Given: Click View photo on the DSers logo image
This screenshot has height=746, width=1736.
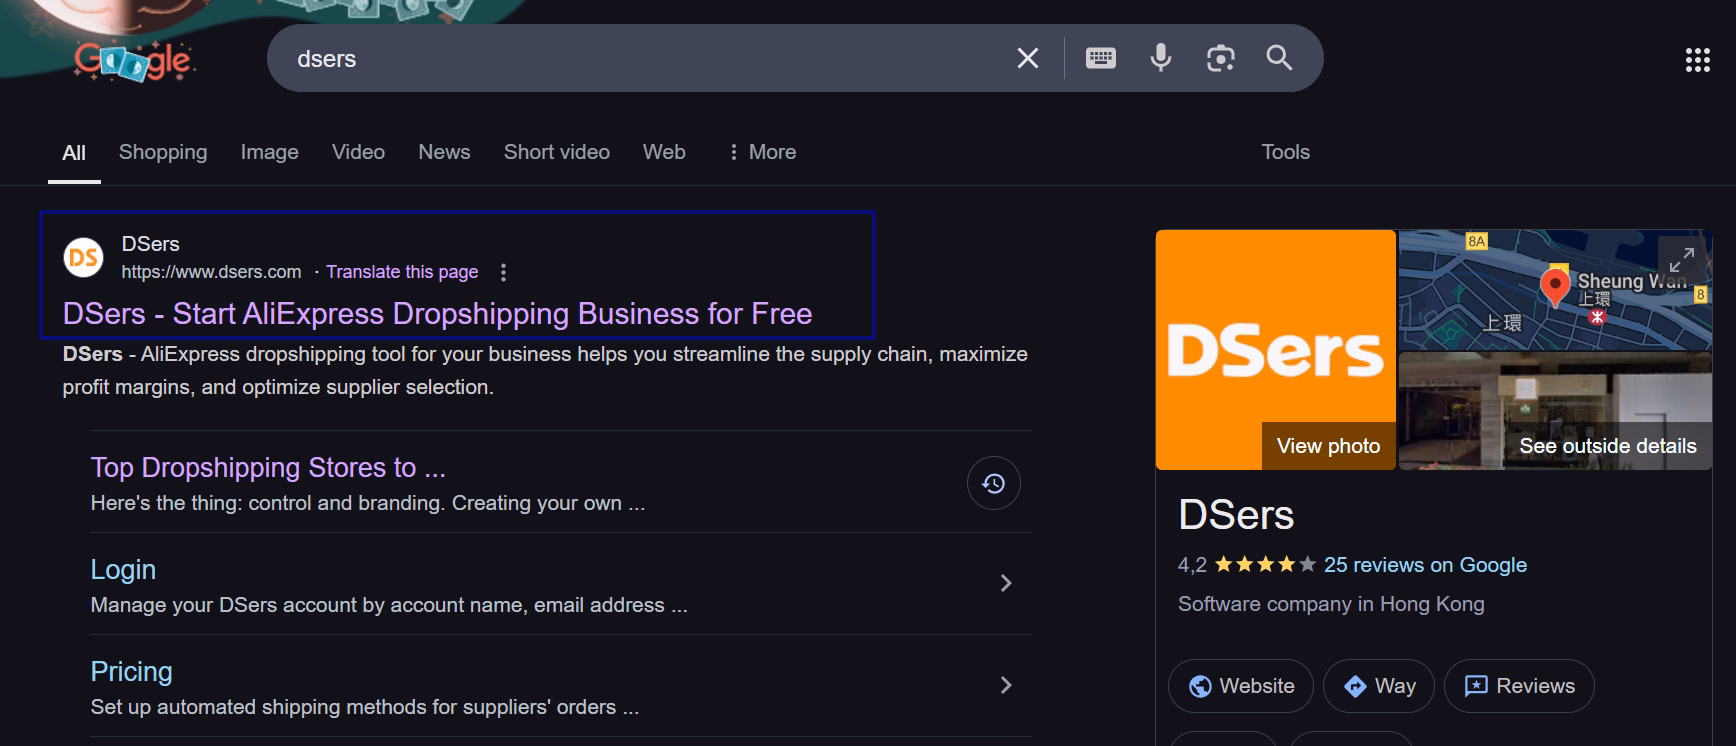Looking at the screenshot, I should pyautogui.click(x=1328, y=446).
